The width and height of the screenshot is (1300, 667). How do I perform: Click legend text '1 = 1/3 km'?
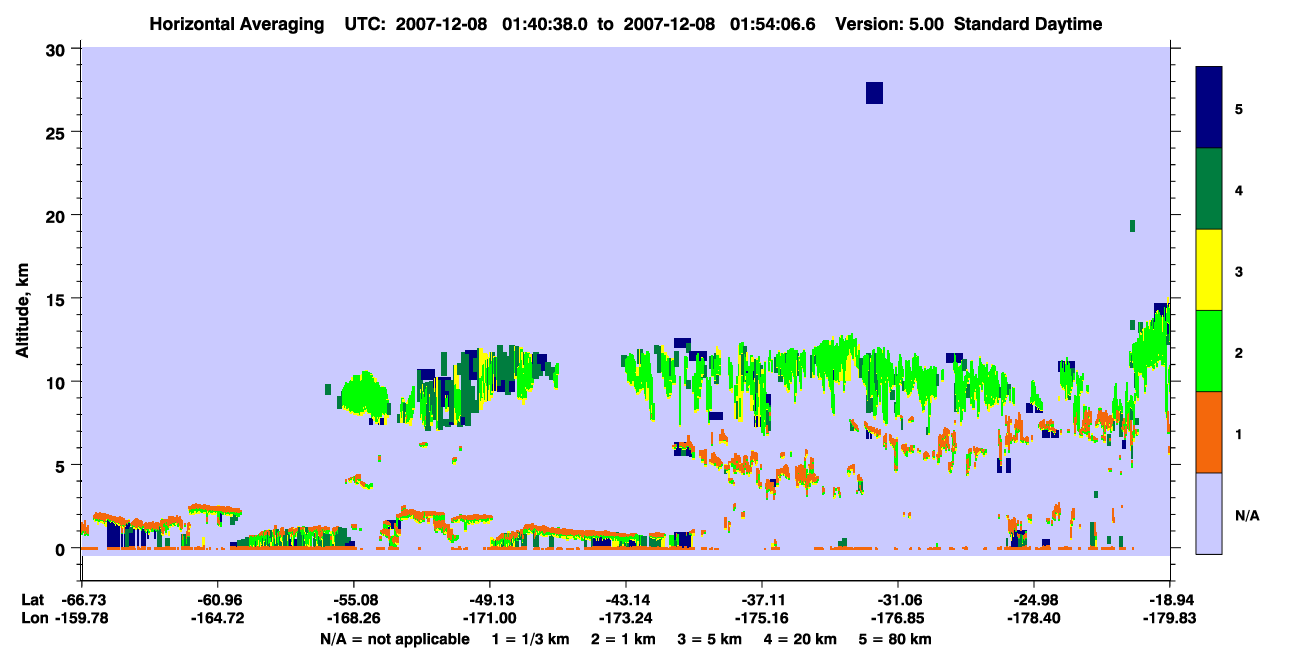532,639
